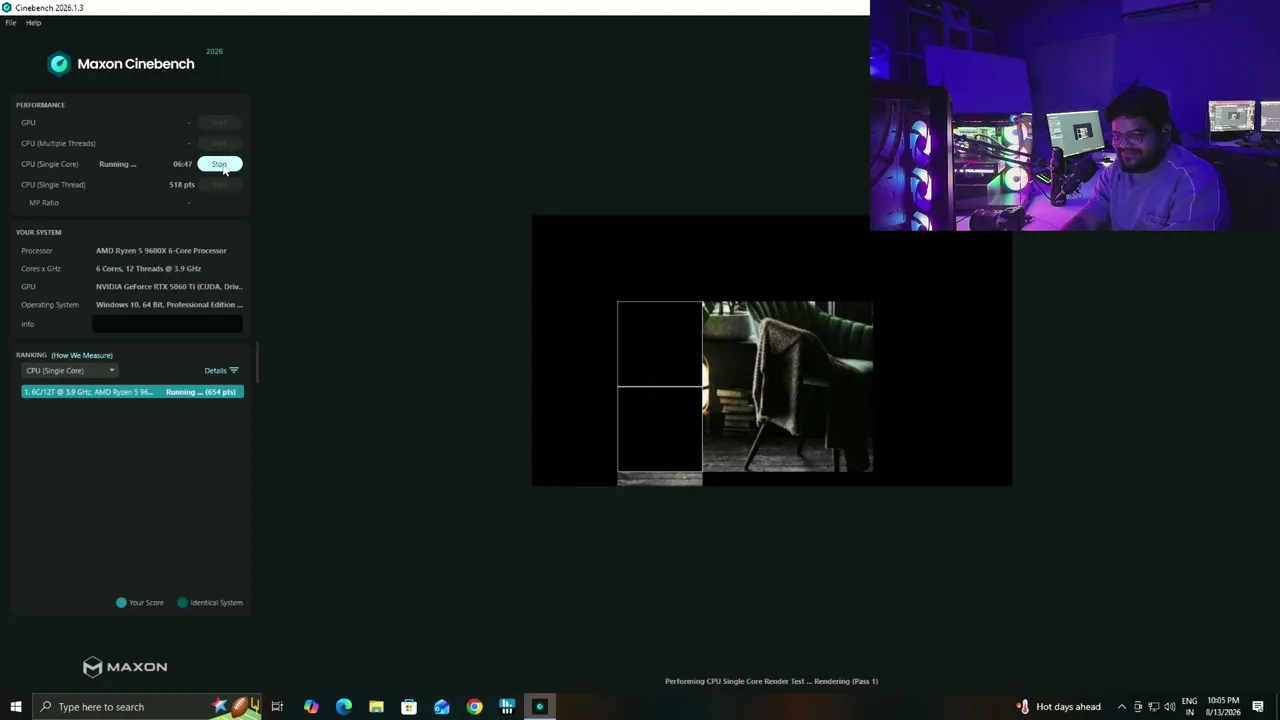1280x720 pixels.
Task: Switch to Cinebench on the taskbar
Action: coord(540,707)
